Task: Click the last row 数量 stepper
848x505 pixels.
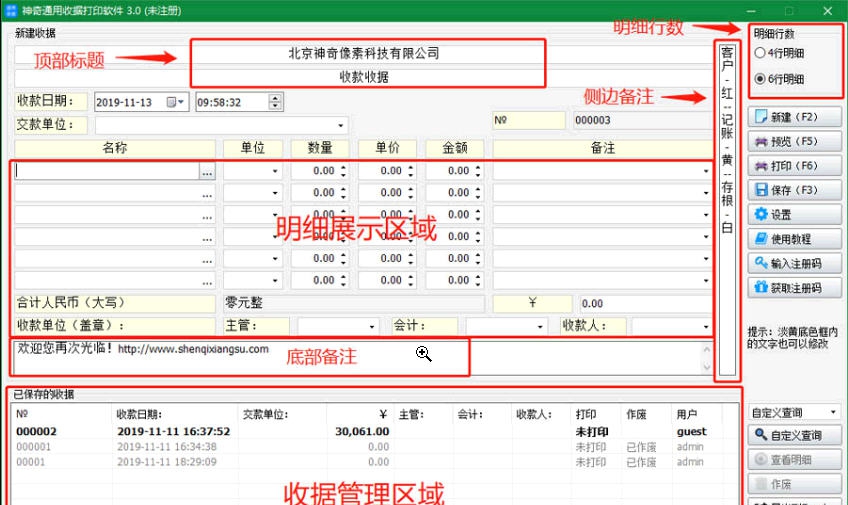Action: tap(343, 280)
